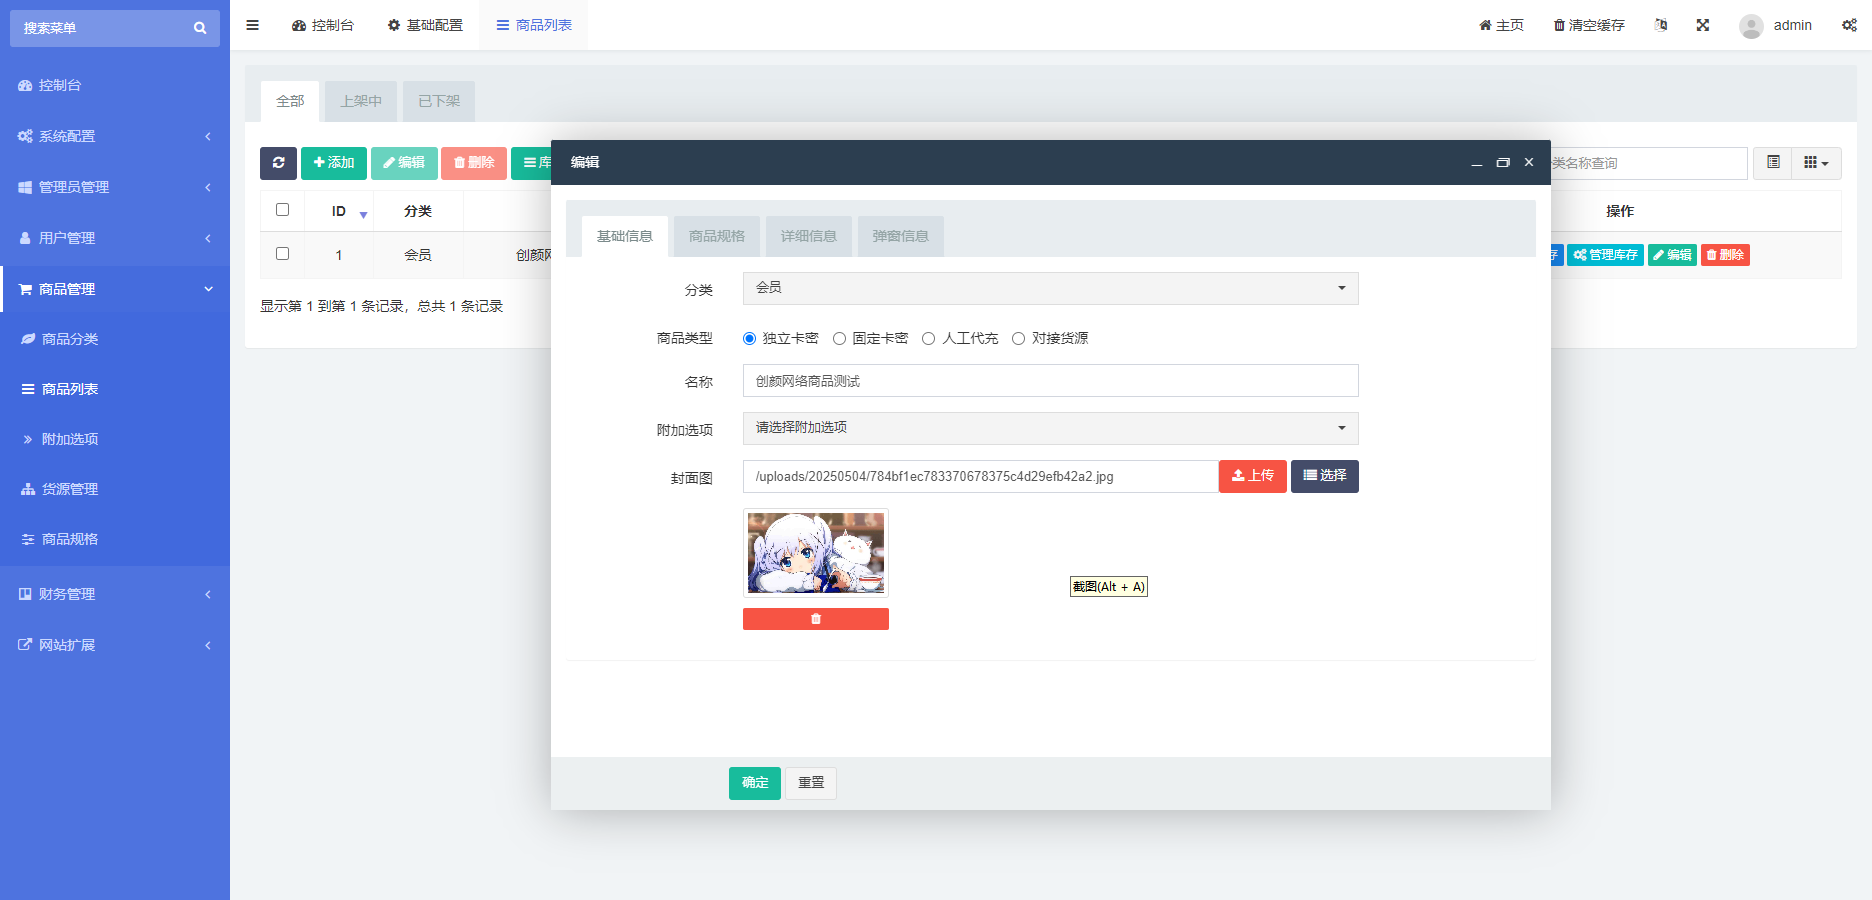Check the select-all checkbox in table header
Image resolution: width=1872 pixels, height=900 pixels.
[282, 210]
